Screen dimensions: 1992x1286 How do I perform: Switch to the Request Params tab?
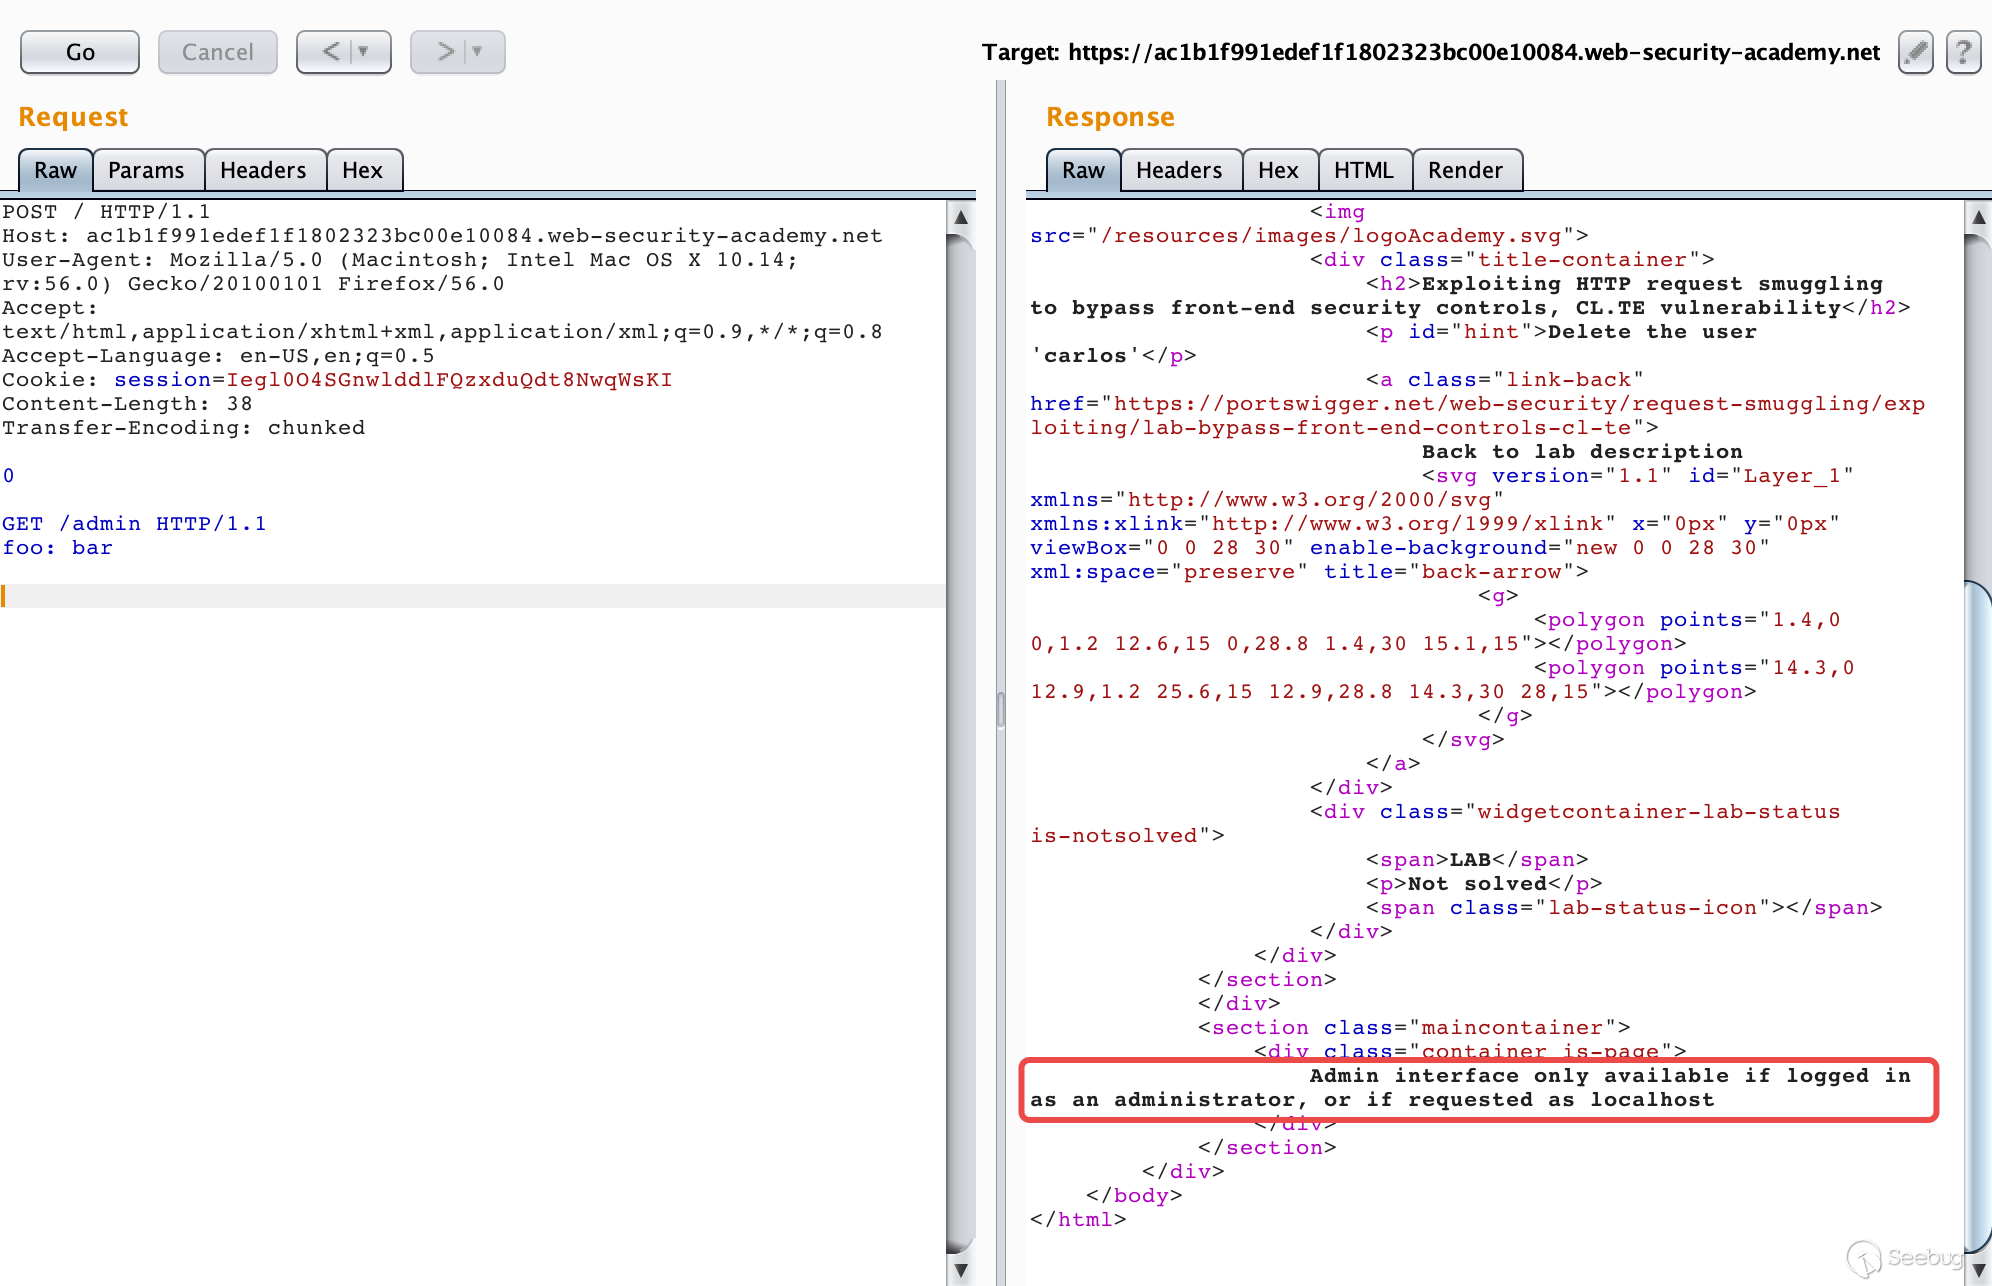(146, 170)
